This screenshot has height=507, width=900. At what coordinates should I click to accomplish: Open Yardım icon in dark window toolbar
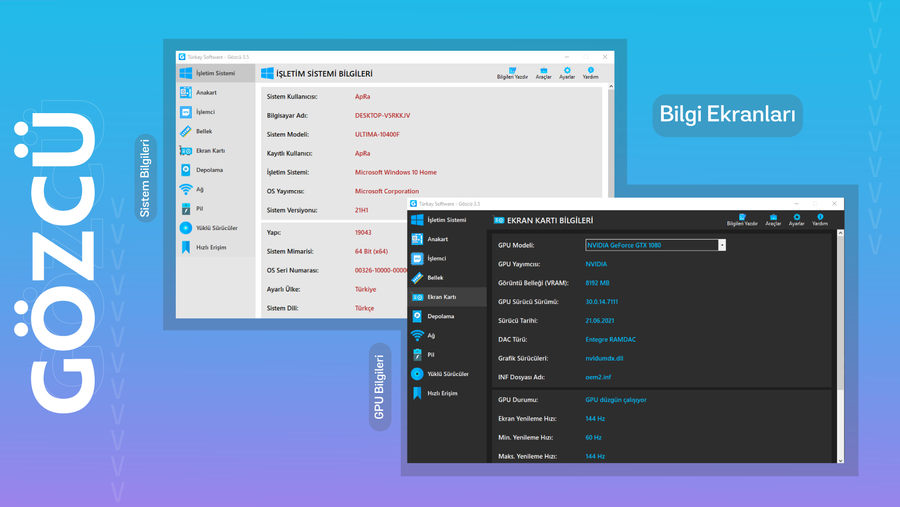[x=820, y=217]
